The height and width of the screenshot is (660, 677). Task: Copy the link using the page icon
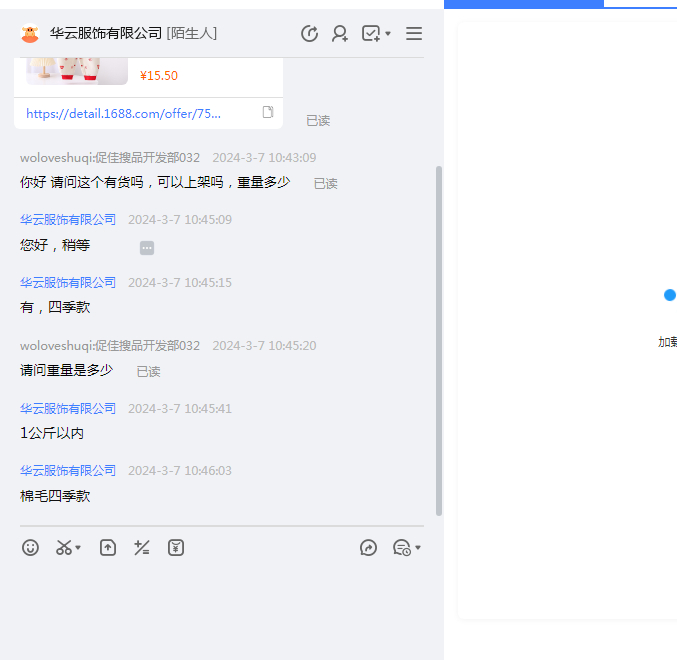[x=268, y=112]
